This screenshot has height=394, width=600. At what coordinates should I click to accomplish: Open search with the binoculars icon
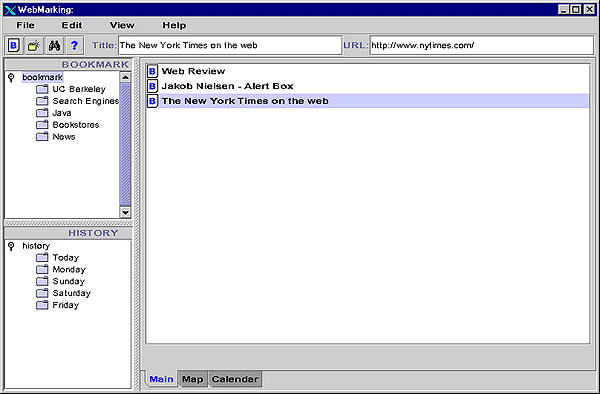[x=54, y=46]
